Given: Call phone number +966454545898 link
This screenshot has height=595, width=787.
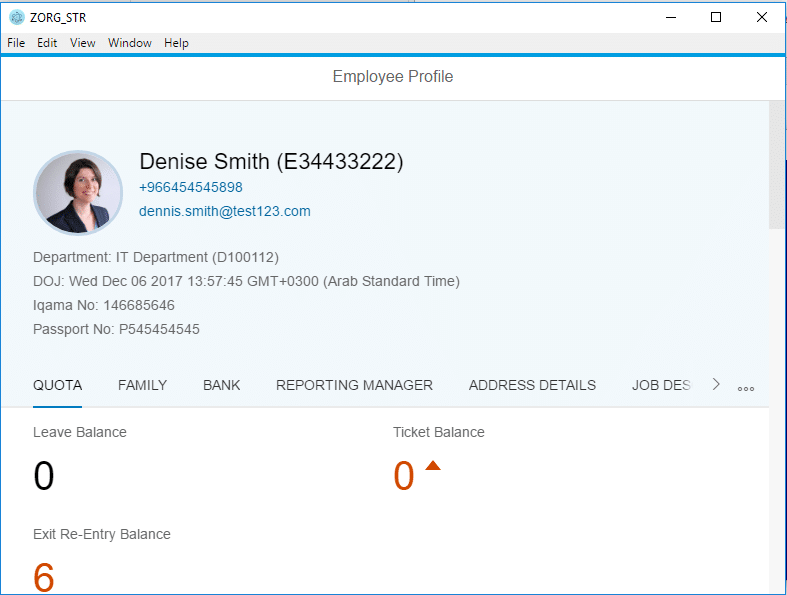Looking at the screenshot, I should 191,187.
